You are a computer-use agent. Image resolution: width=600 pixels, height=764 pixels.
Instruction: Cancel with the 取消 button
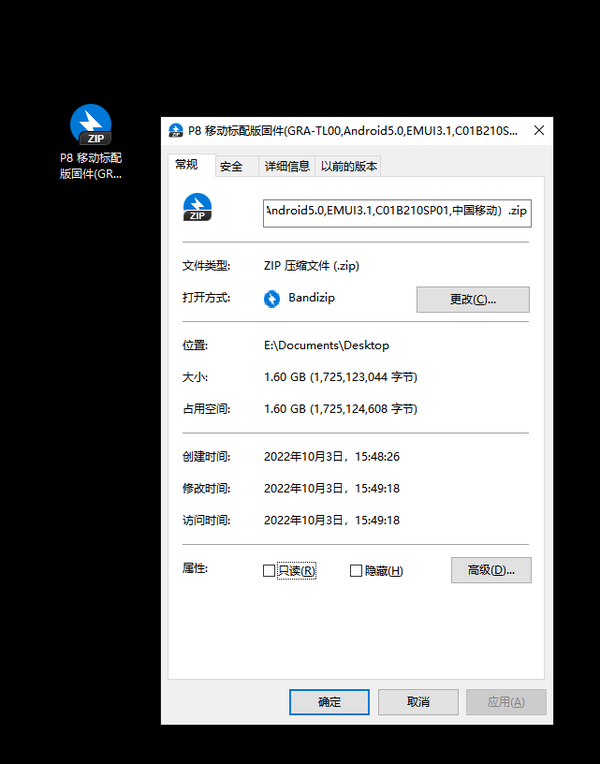click(x=418, y=702)
